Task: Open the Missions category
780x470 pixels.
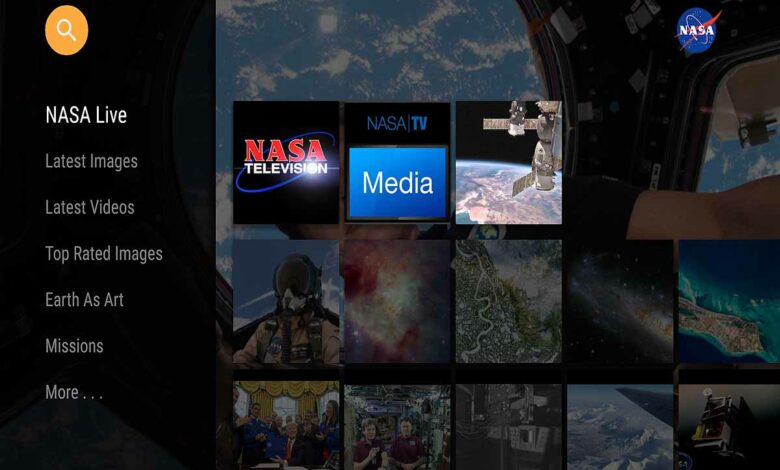Action: 75,346
